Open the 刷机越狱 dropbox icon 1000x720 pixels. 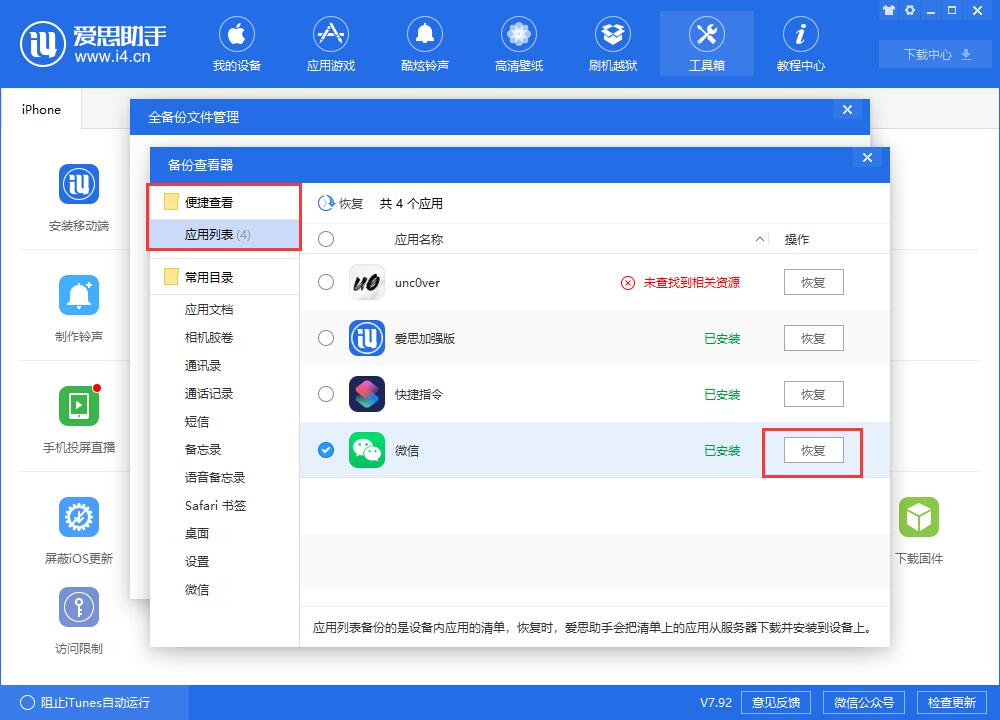click(x=612, y=35)
